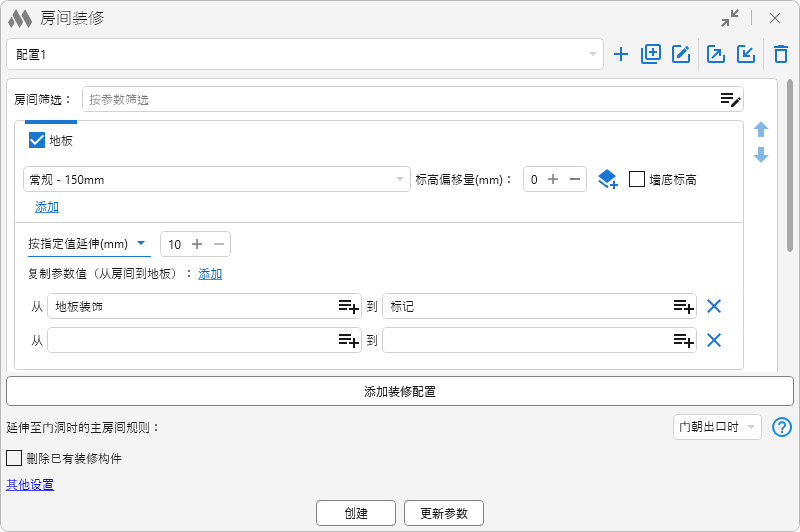800x532 pixels.
Task: Click the 添加装修配置 button
Action: click(x=400, y=391)
